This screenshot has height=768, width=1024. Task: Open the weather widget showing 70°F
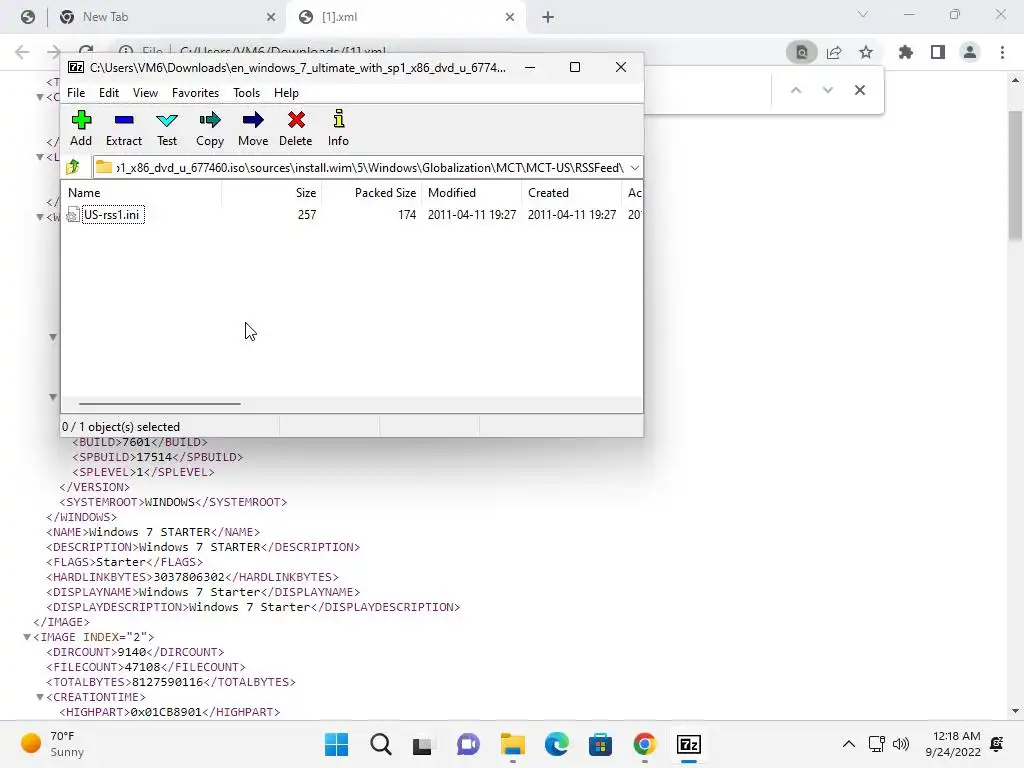(x=54, y=744)
